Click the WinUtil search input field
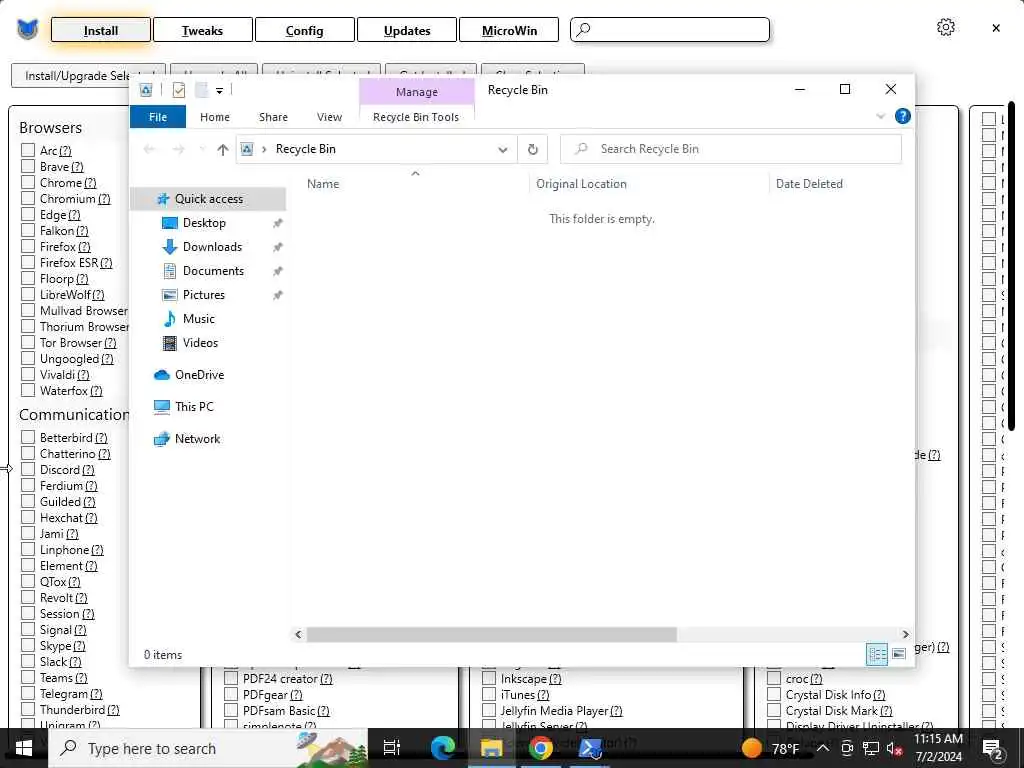The width and height of the screenshot is (1024, 768). [x=670, y=29]
